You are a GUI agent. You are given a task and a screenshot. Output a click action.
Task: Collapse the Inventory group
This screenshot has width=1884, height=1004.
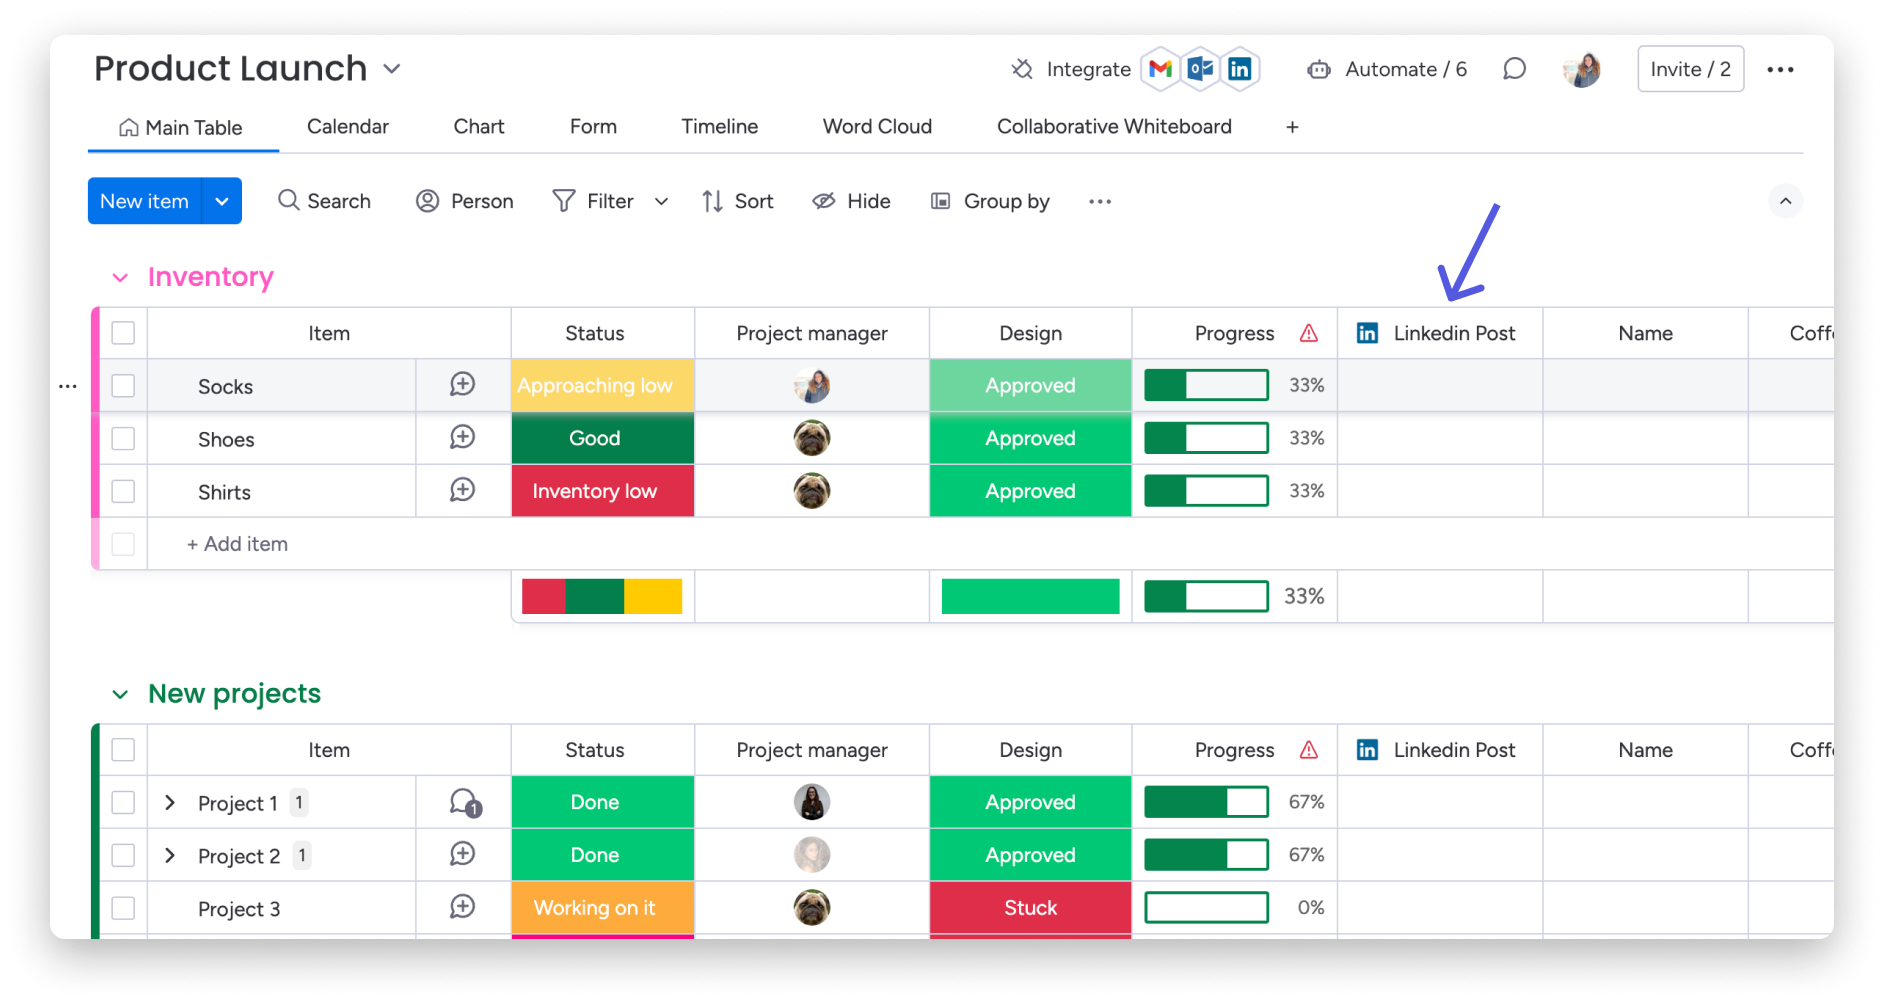tap(120, 278)
